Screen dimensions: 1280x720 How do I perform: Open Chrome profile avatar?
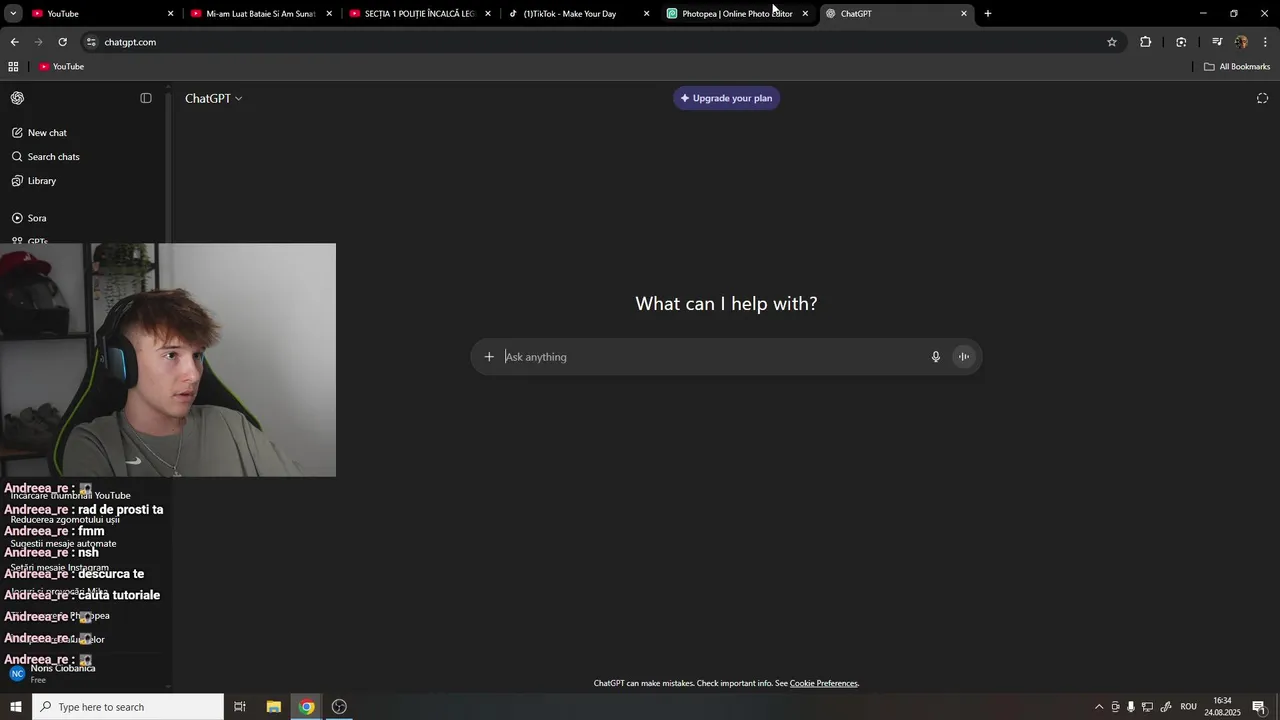[x=1241, y=42]
